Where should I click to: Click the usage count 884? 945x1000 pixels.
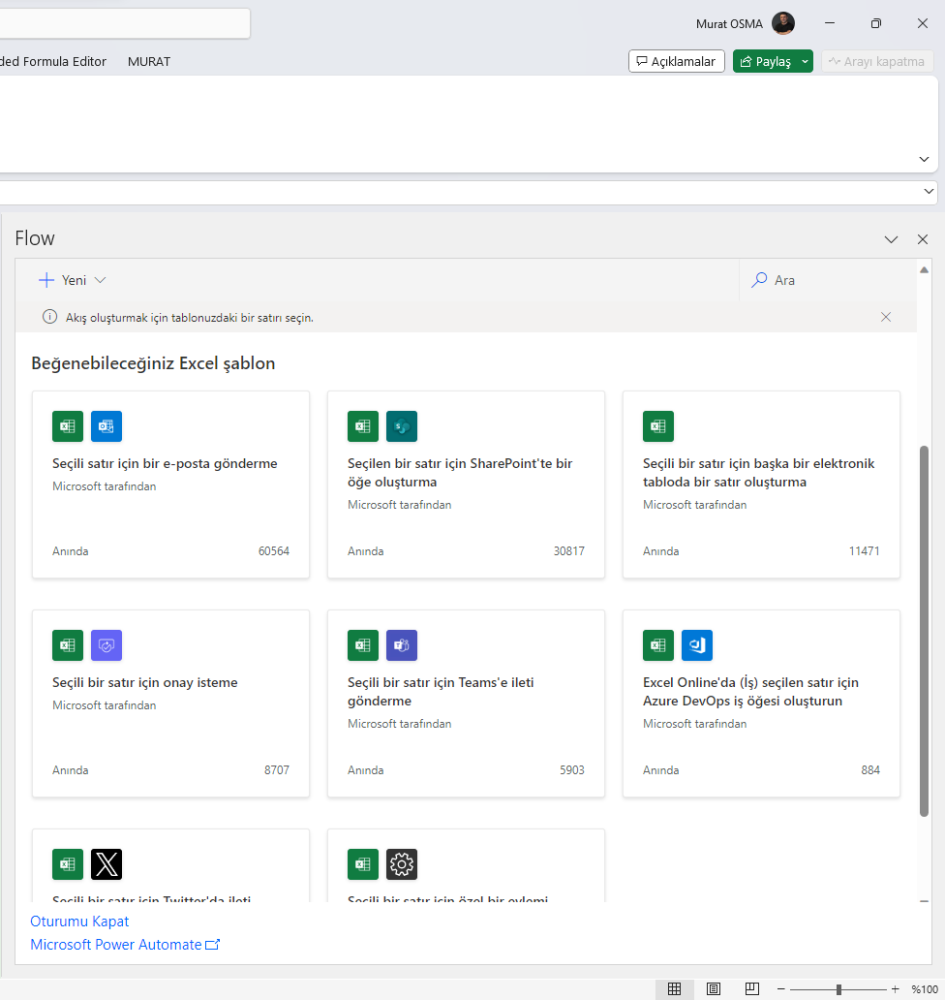pos(870,770)
